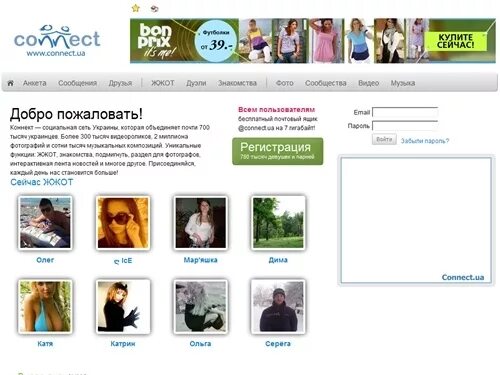Click the name link Катя
The height and width of the screenshot is (375, 500).
[x=45, y=344]
